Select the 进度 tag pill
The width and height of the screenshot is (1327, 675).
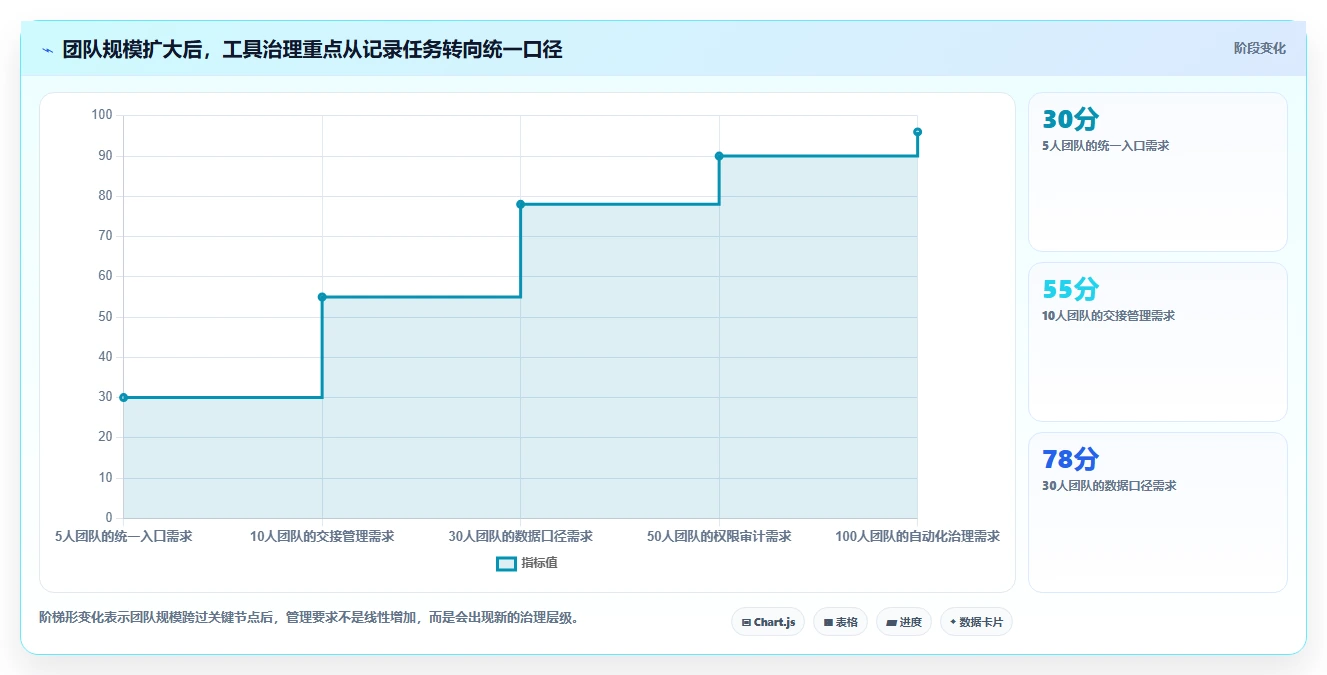[x=904, y=622]
